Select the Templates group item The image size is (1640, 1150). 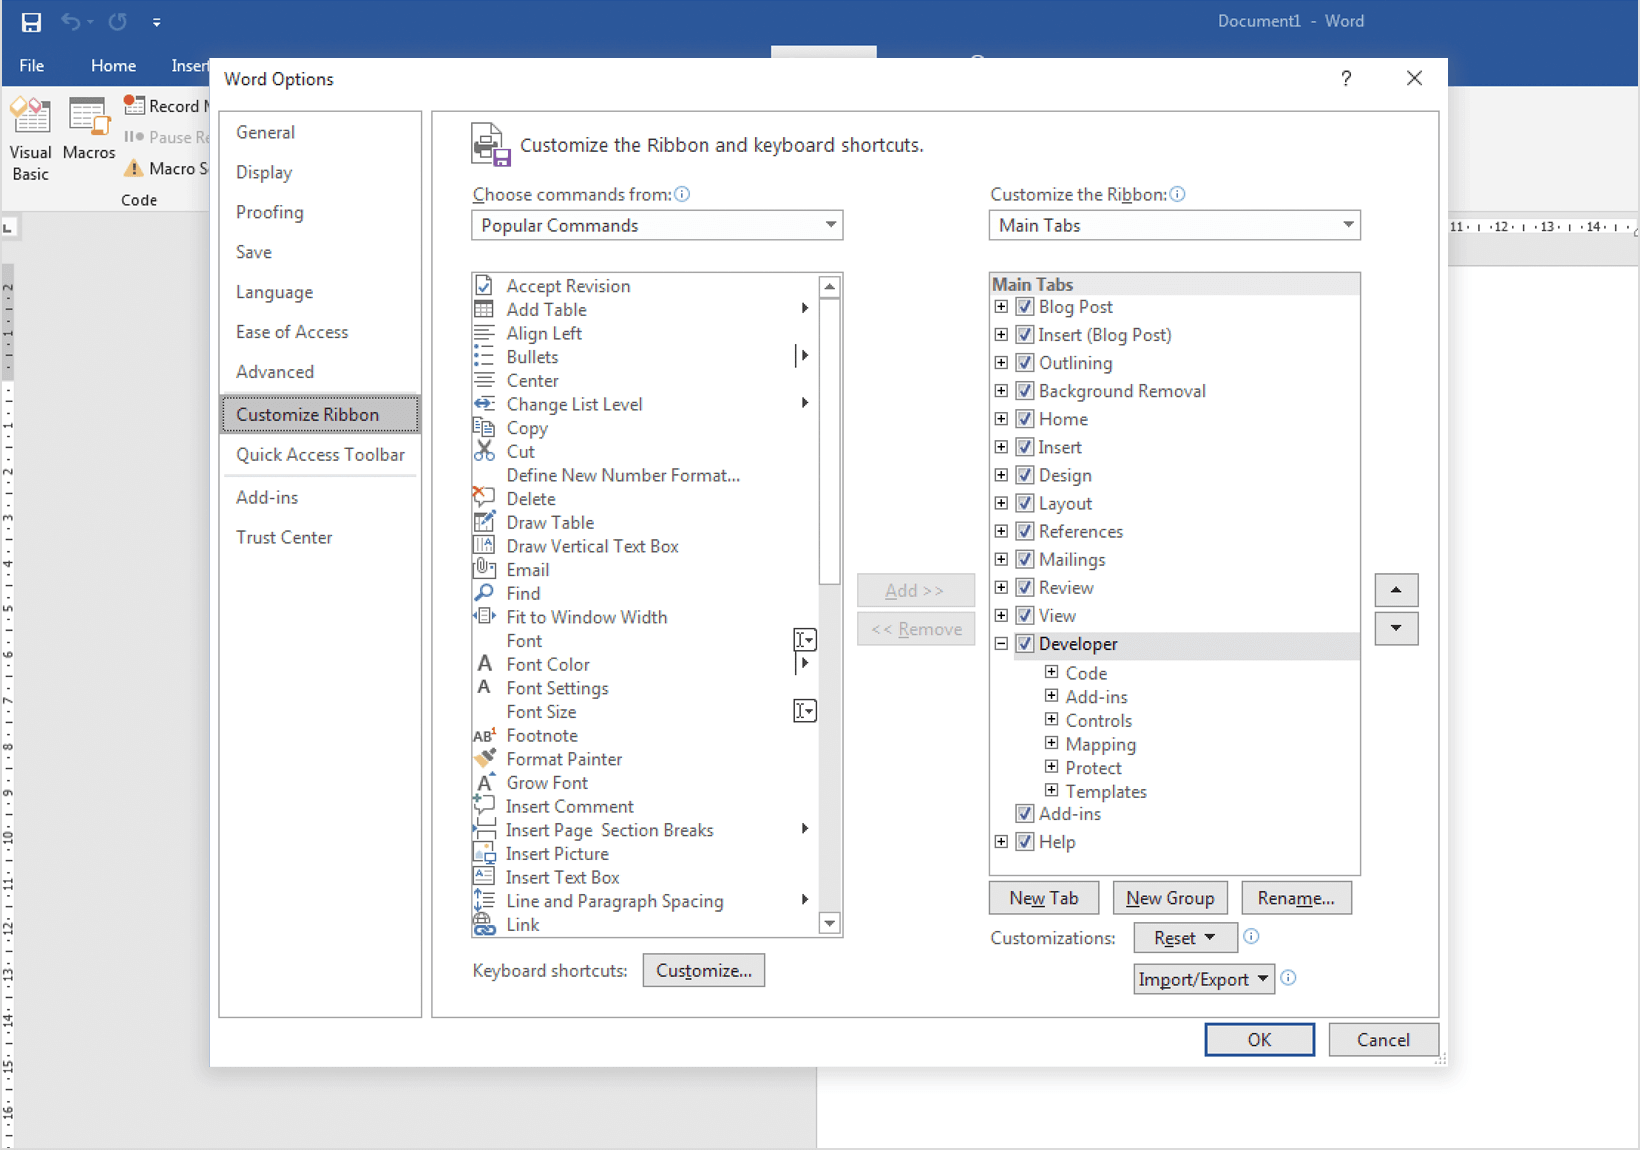click(1106, 791)
